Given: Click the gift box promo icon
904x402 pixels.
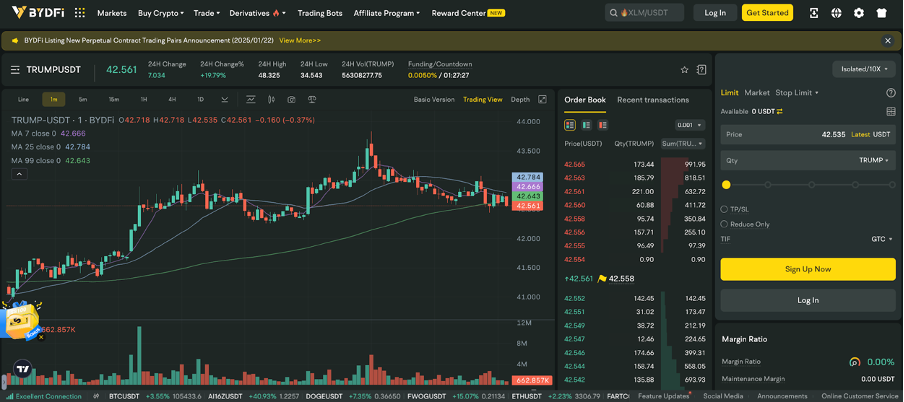Looking at the screenshot, I should tap(22, 320).
